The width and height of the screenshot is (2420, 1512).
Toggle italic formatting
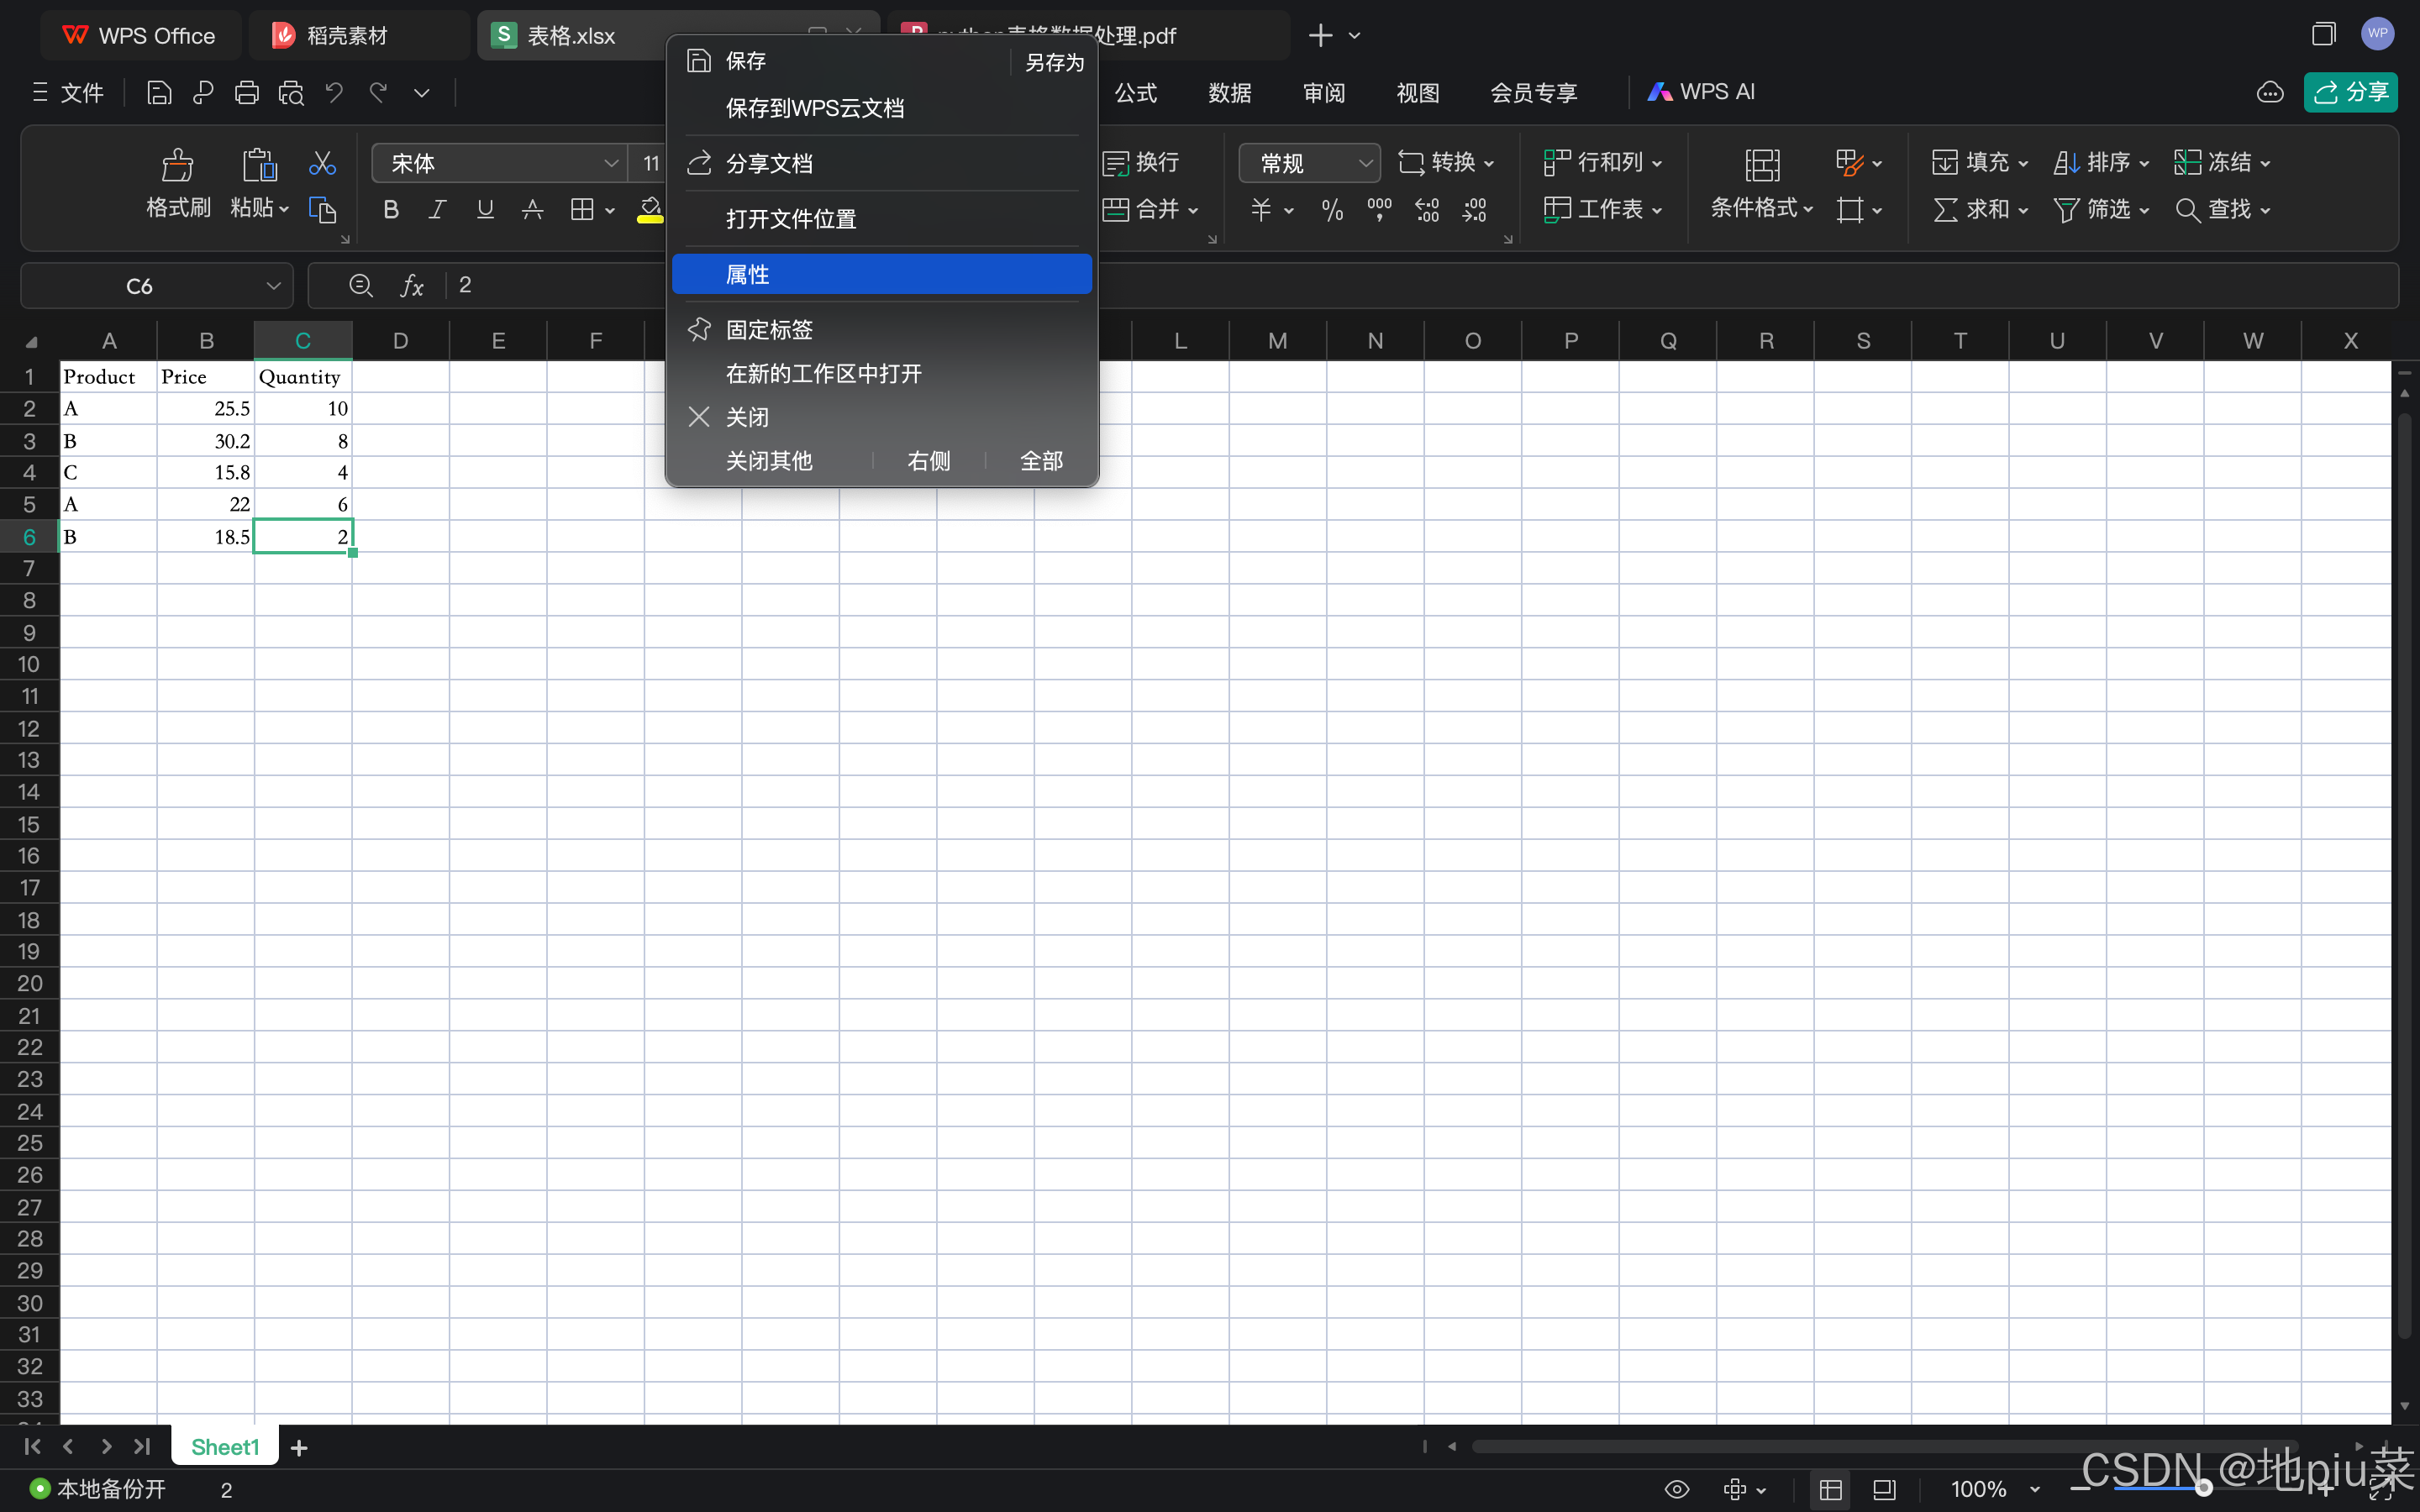point(437,210)
